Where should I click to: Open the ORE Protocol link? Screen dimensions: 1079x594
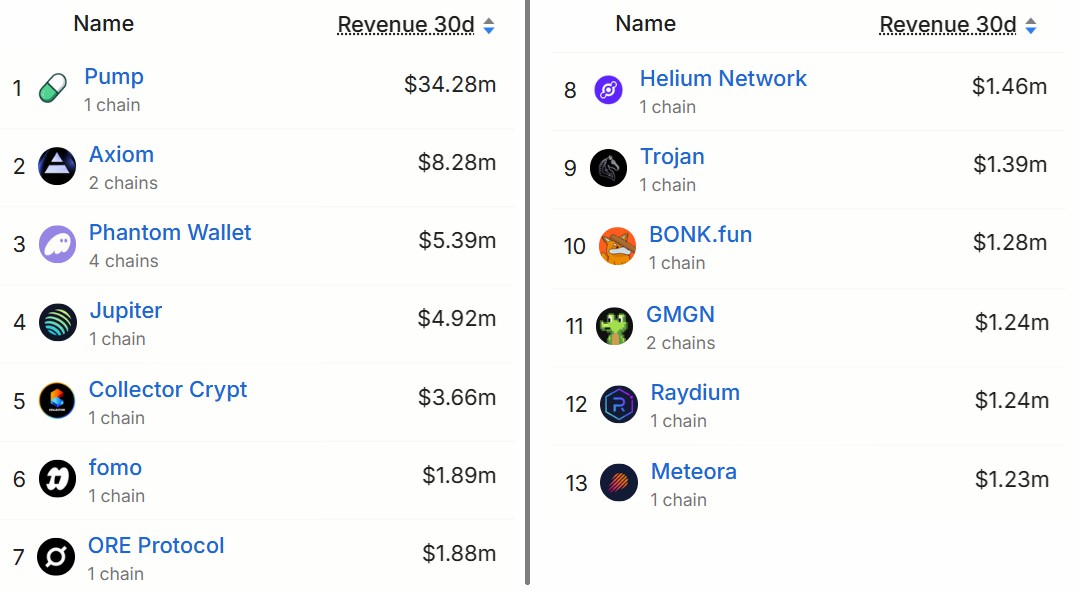(x=156, y=546)
